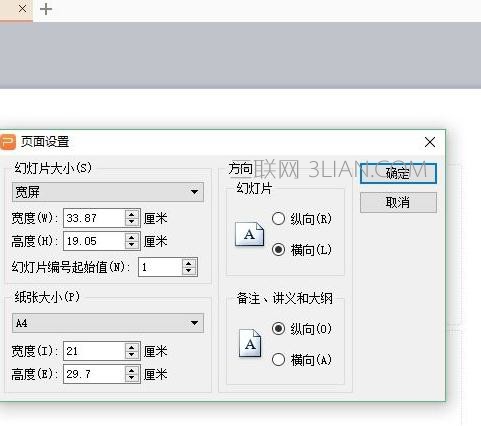Increase slide 宽度(W) with up arrow
This screenshot has height=426, width=481.
132,214
